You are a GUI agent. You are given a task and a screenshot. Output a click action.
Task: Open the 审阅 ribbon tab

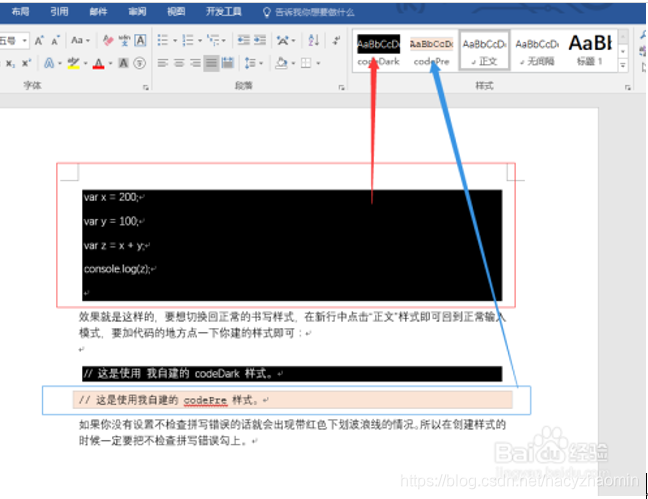tap(137, 12)
